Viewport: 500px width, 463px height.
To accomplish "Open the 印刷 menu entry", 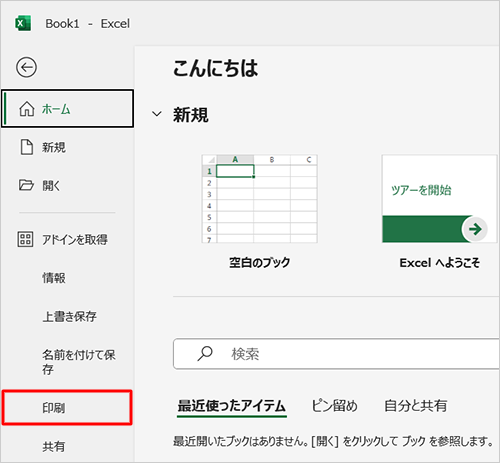I will [67, 407].
